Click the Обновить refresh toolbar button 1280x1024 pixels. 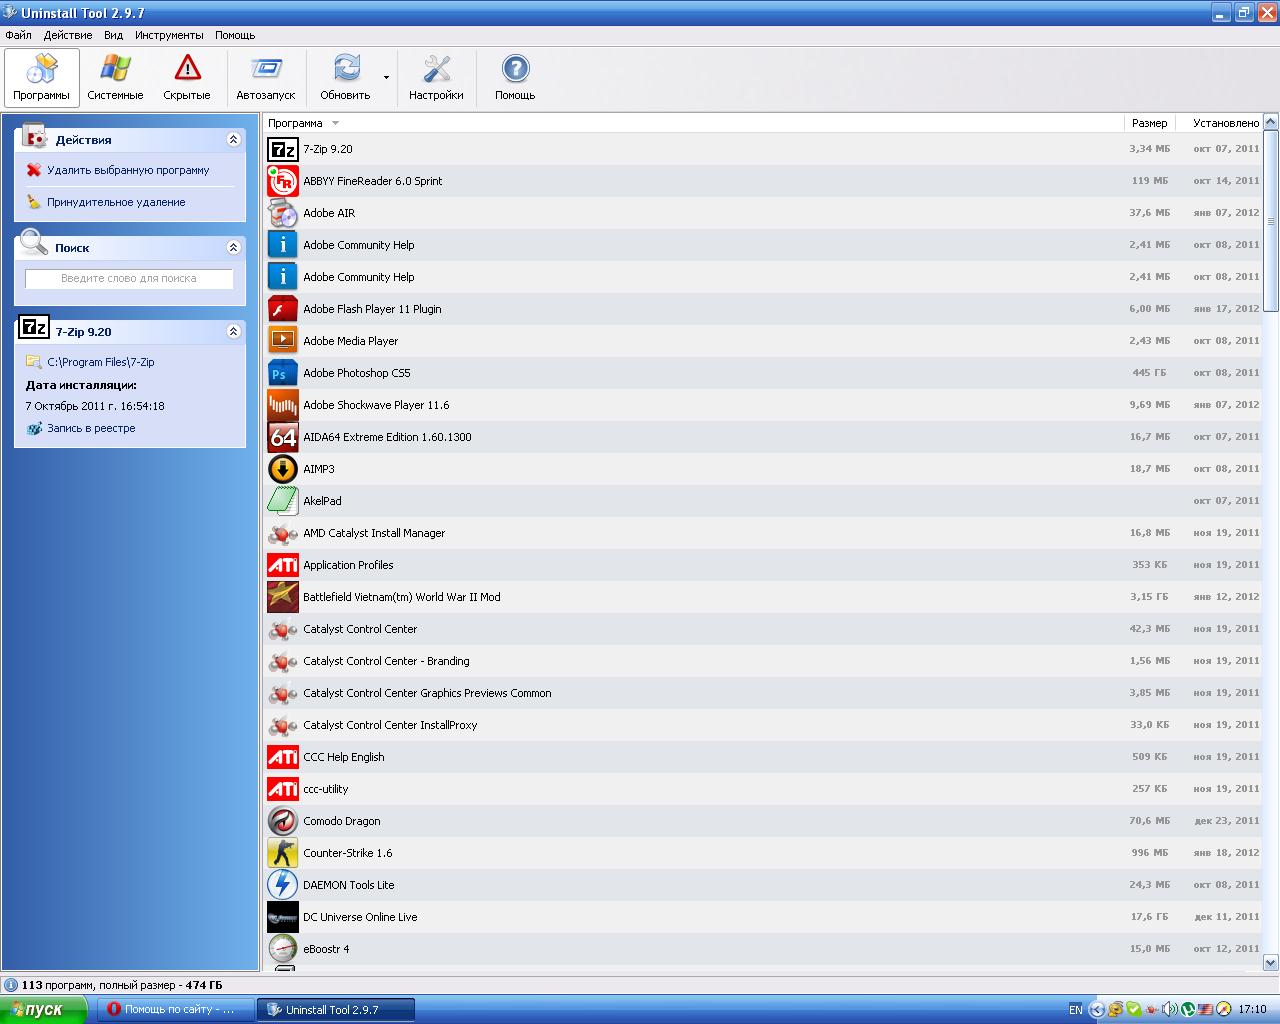pyautogui.click(x=345, y=78)
